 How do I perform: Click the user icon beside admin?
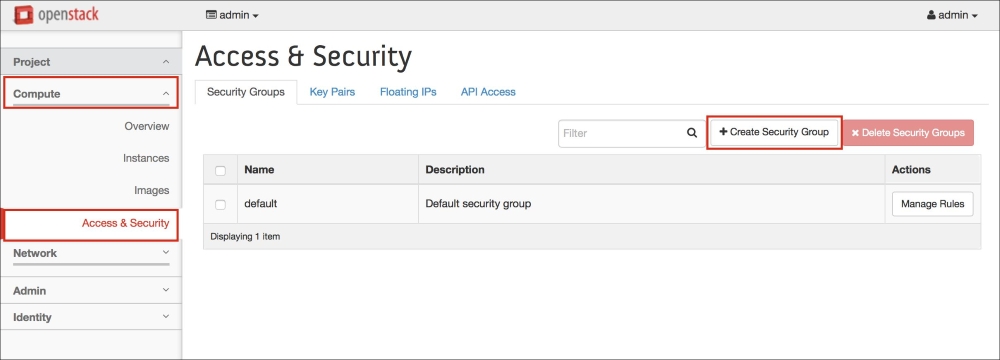(x=932, y=15)
